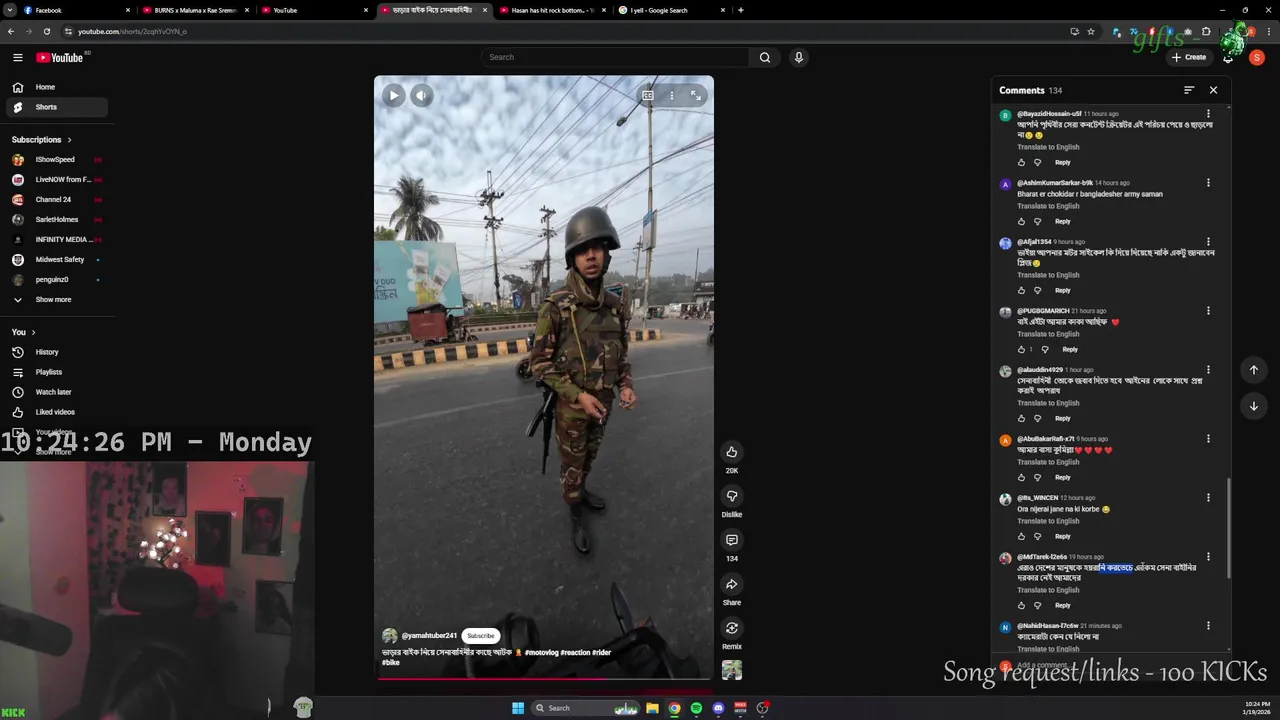Switch to 'I yell - Google Search' tab

click(x=670, y=10)
